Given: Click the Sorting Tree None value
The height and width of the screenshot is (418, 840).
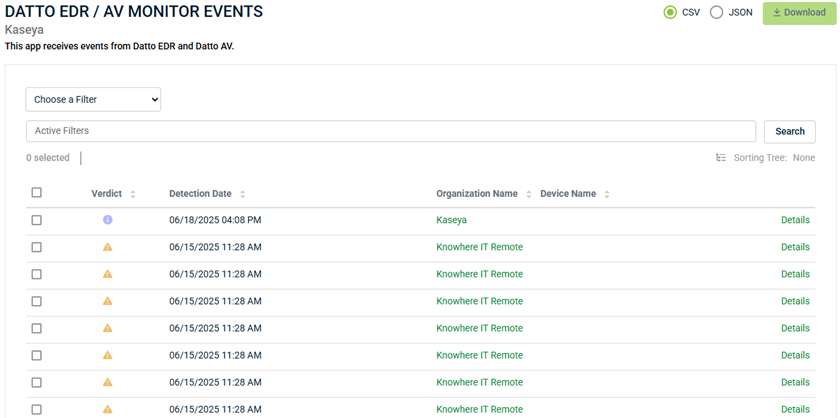Looking at the screenshot, I should [804, 158].
